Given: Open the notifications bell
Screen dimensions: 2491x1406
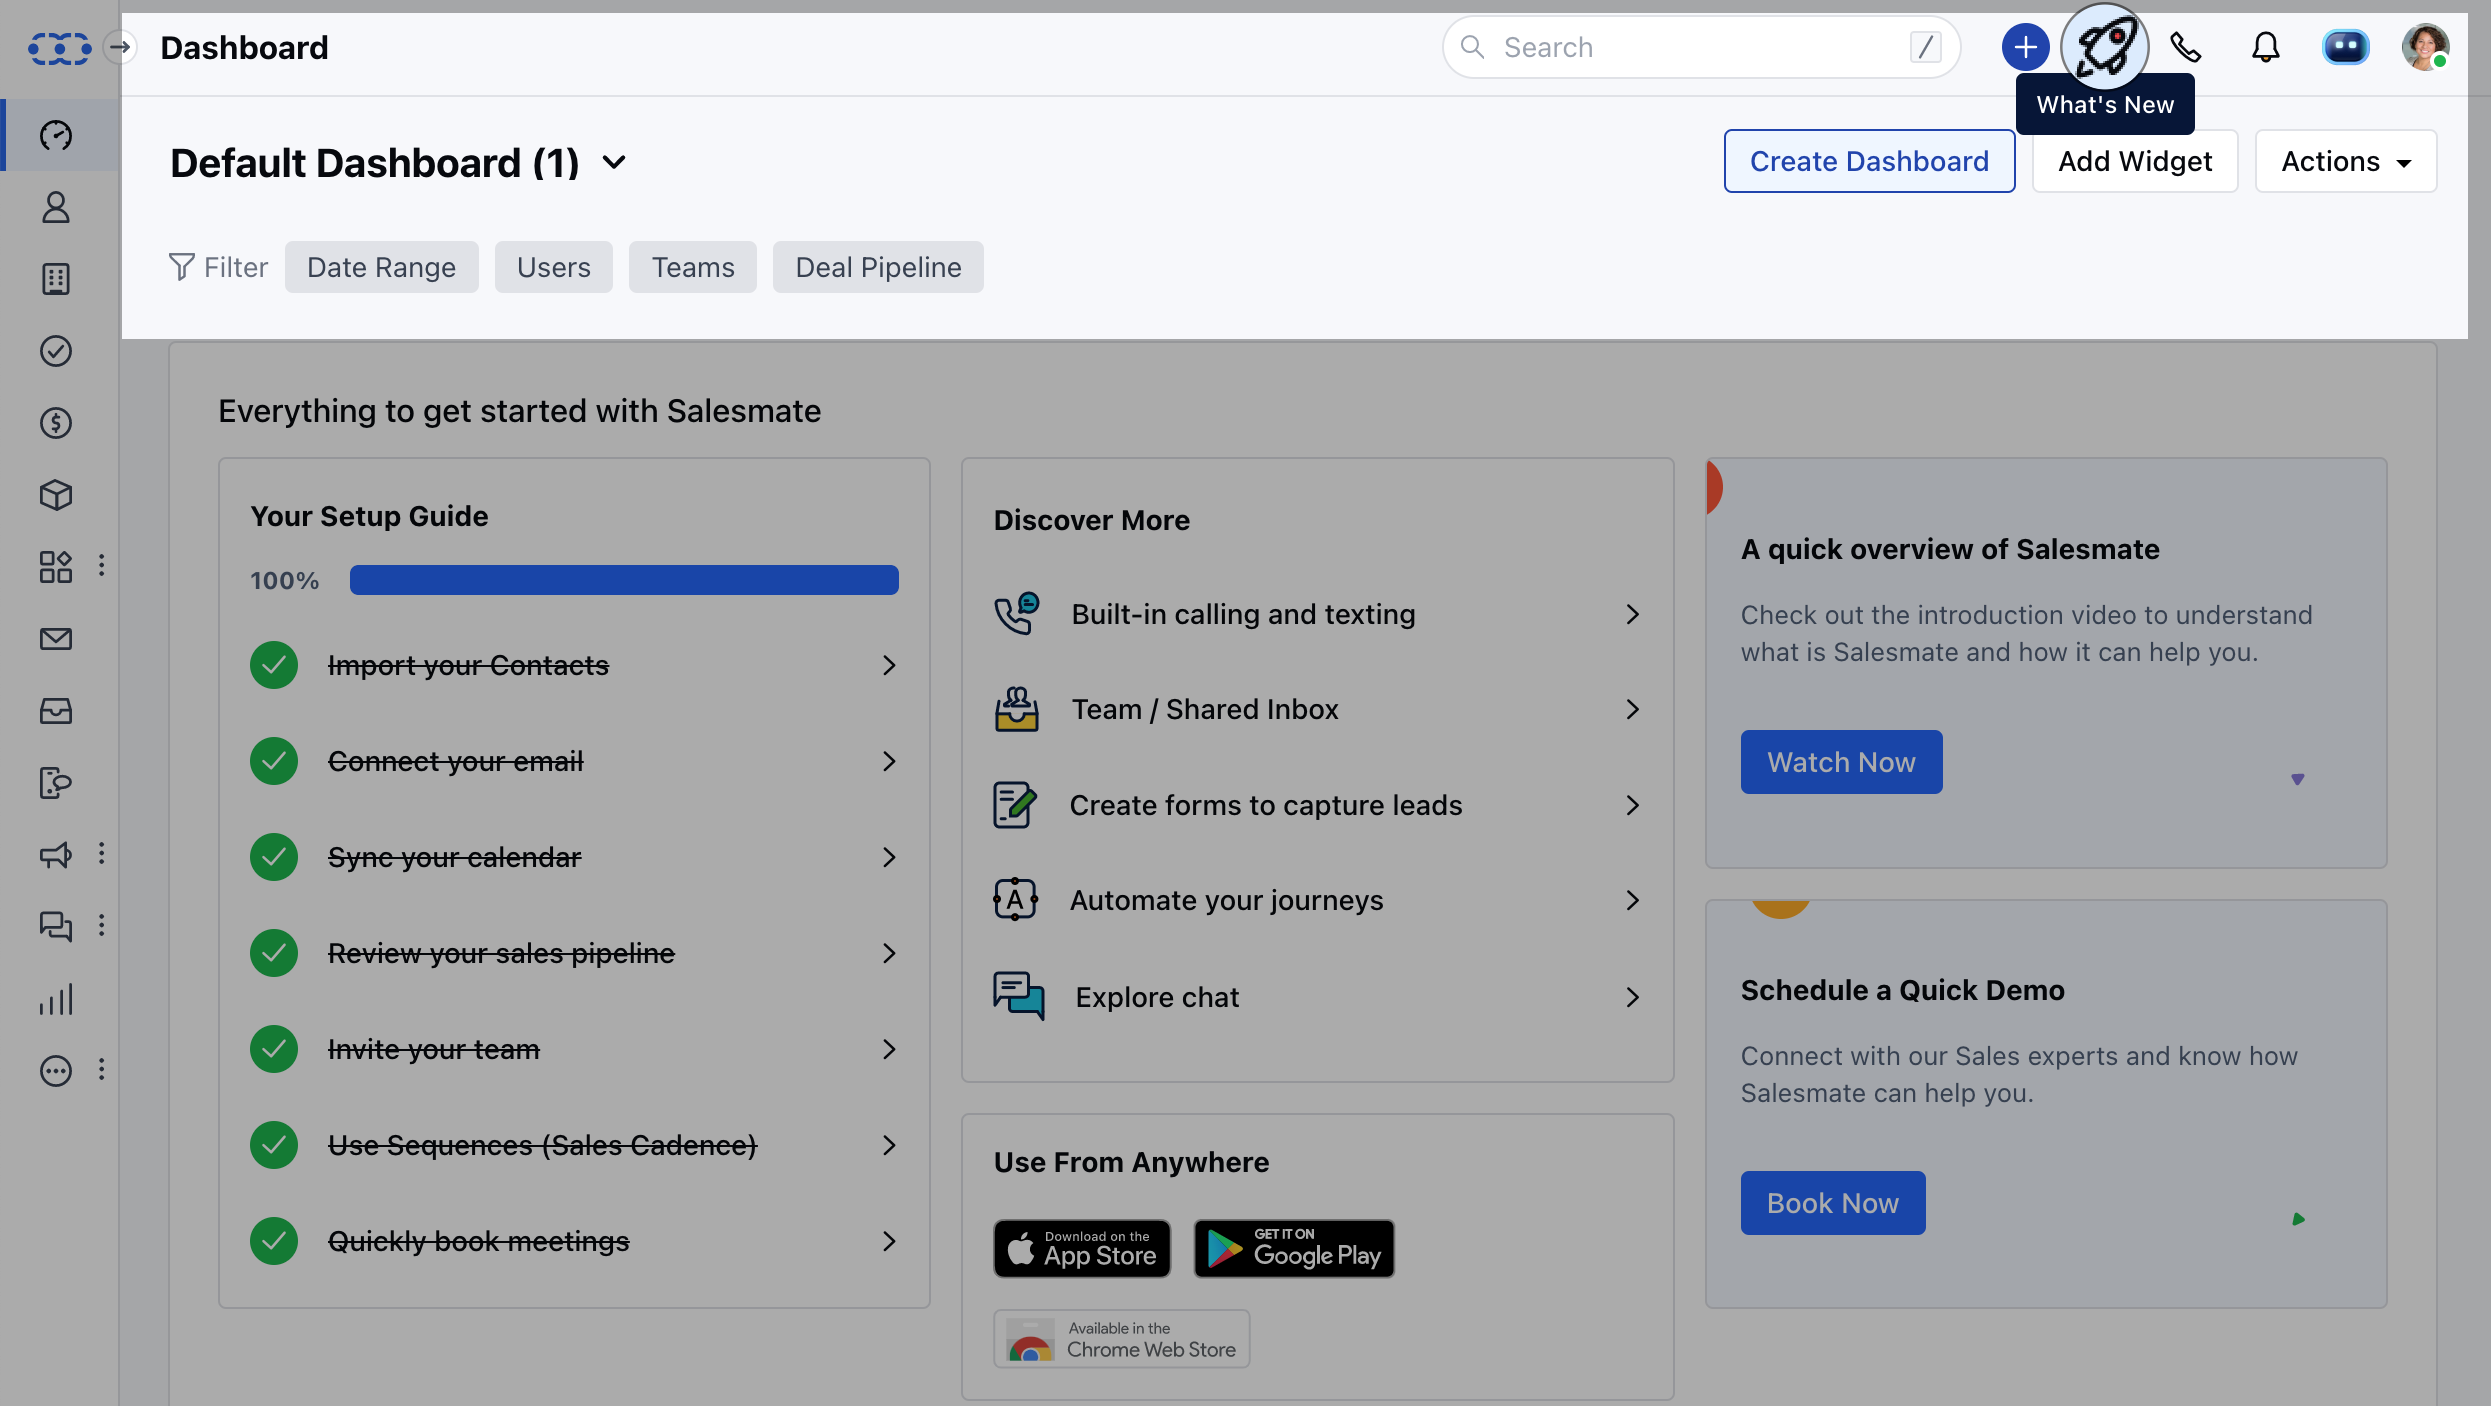Looking at the screenshot, I should pyautogui.click(x=2265, y=47).
